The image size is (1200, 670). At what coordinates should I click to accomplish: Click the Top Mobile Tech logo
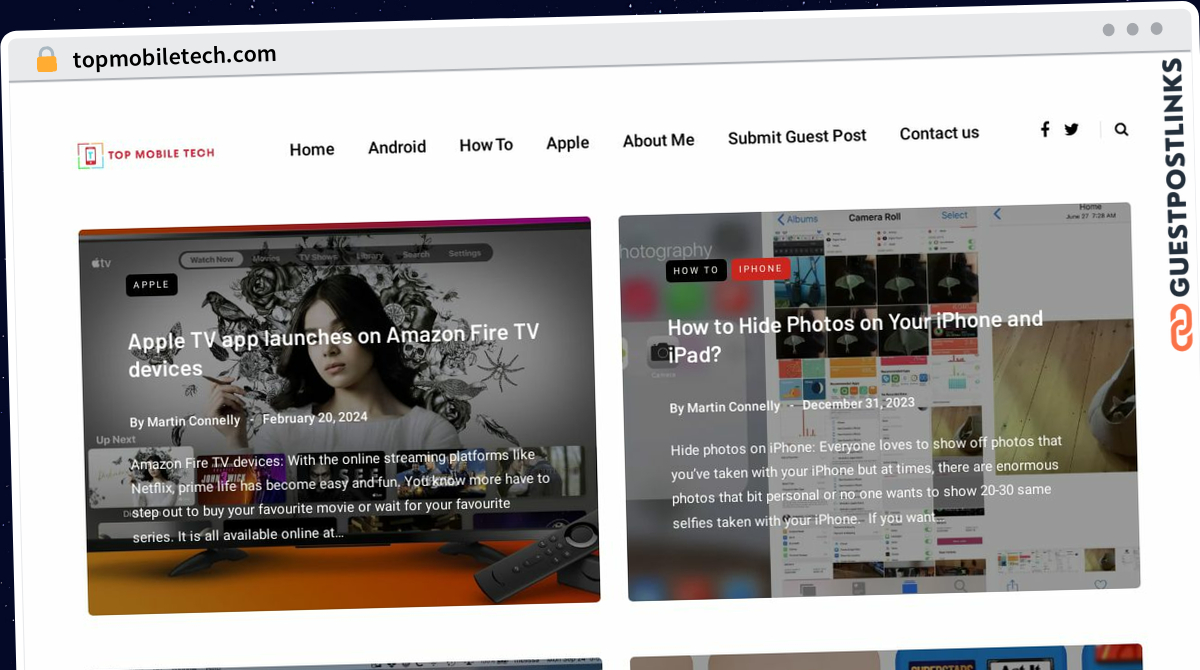click(x=146, y=154)
